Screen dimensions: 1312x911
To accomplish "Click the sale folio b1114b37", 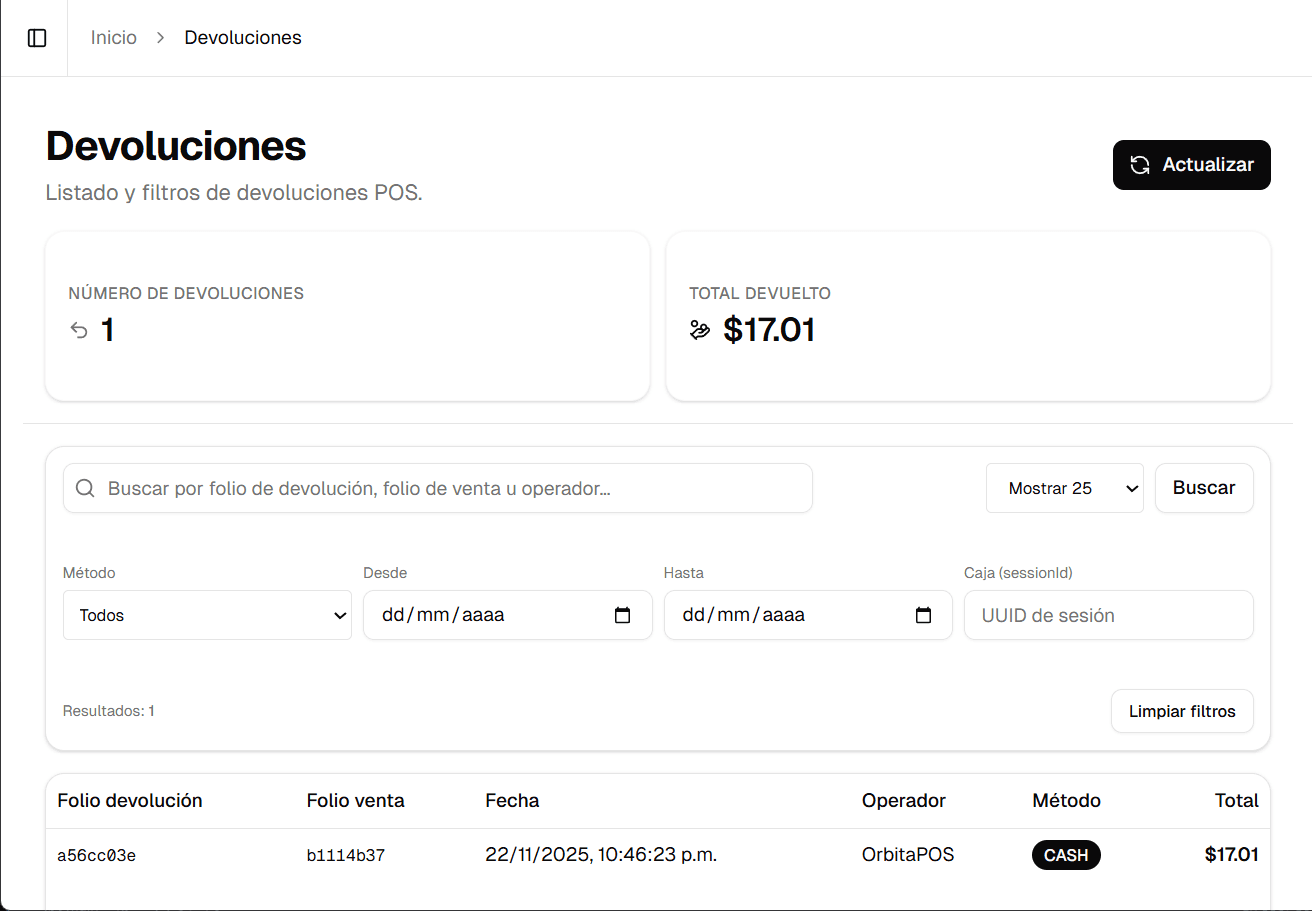I will pyautogui.click(x=346, y=855).
